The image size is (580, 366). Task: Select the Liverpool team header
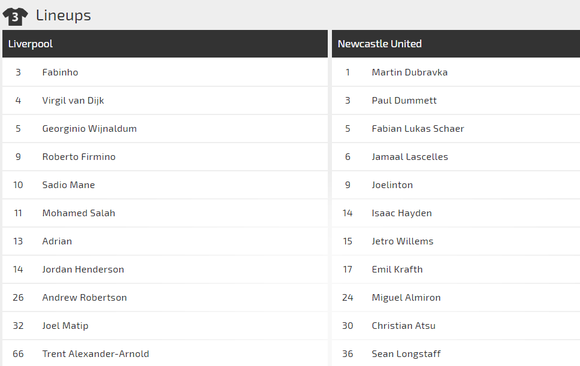coord(165,44)
